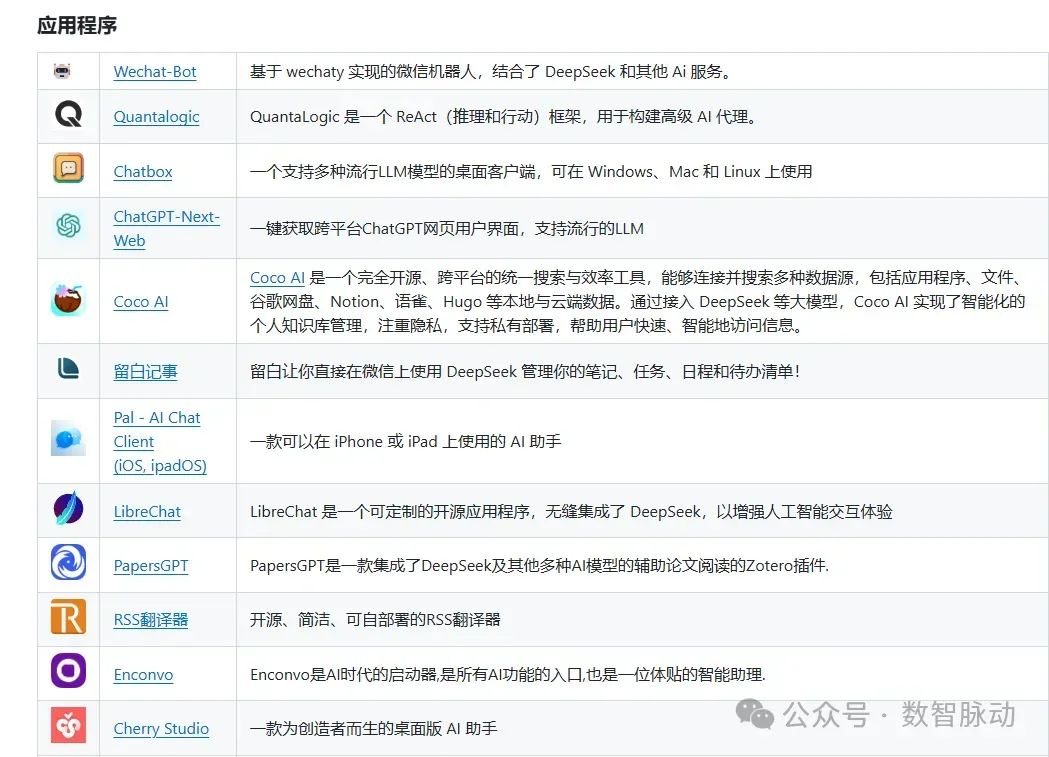Open the Cherry Studio link

pos(161,729)
